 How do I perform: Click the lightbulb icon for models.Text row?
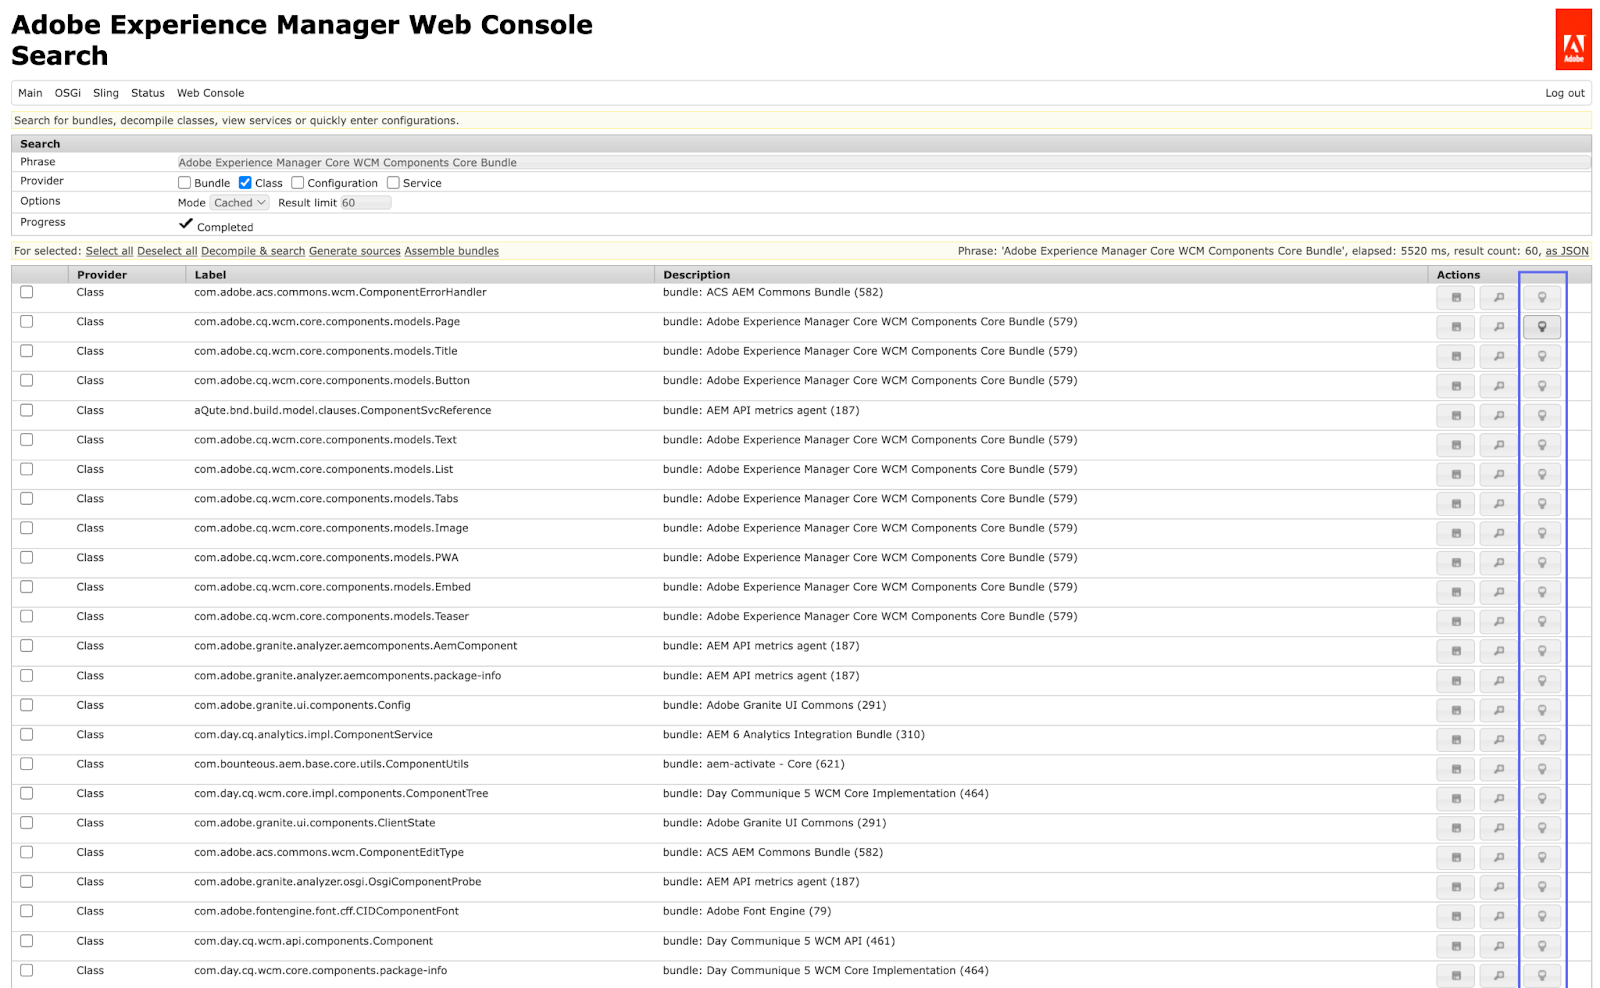1541,445
